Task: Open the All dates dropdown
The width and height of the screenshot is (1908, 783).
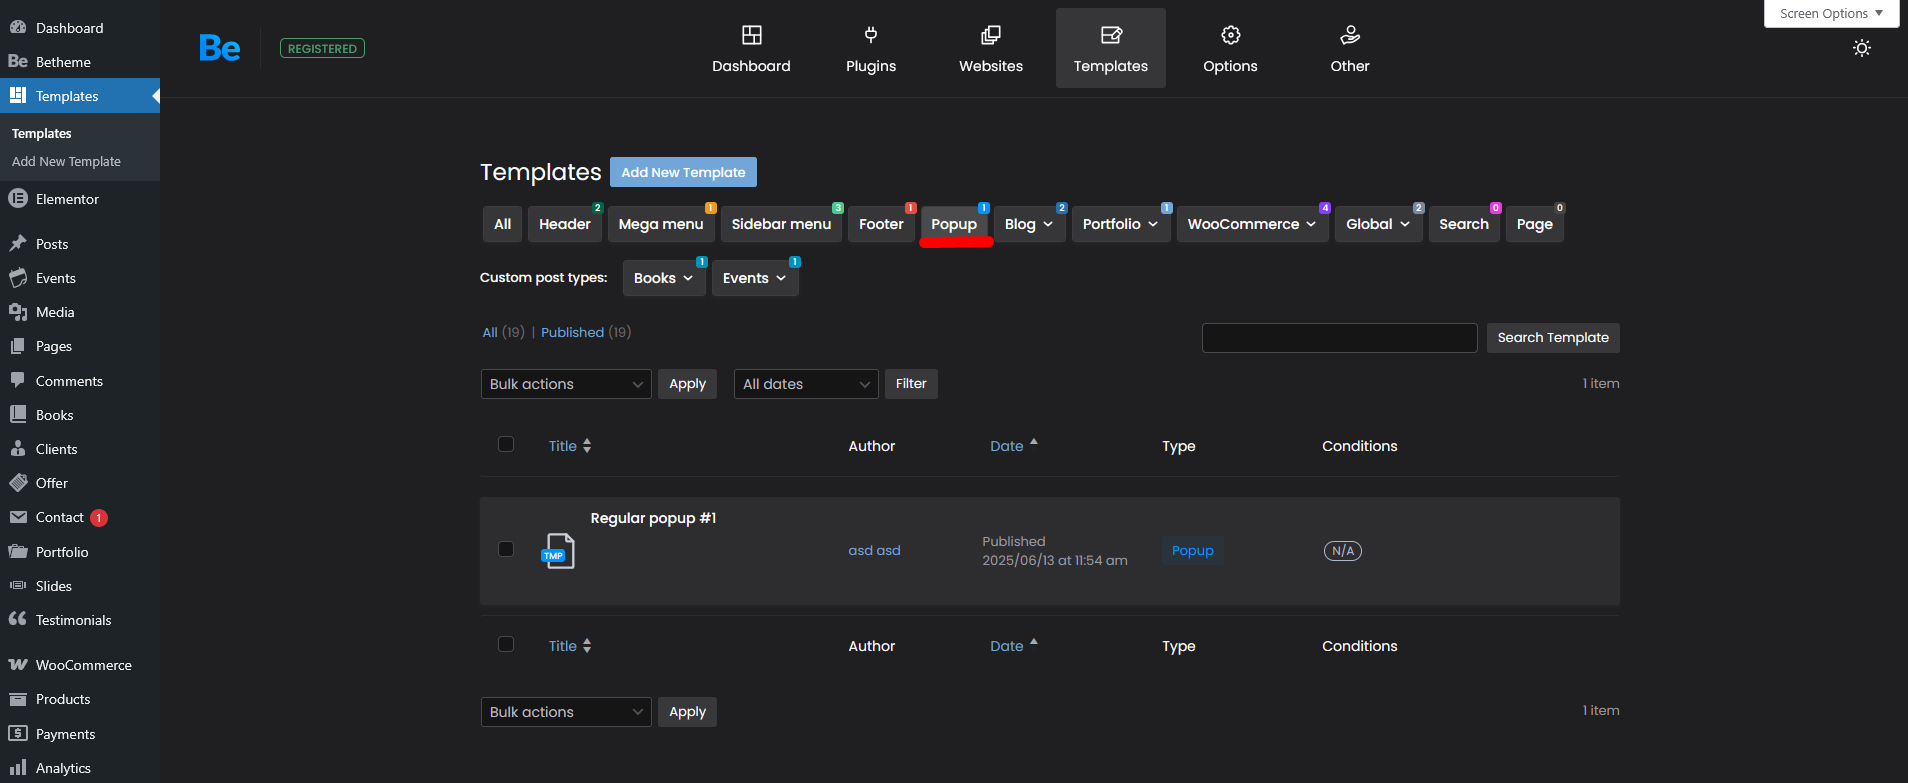Action: (x=805, y=384)
